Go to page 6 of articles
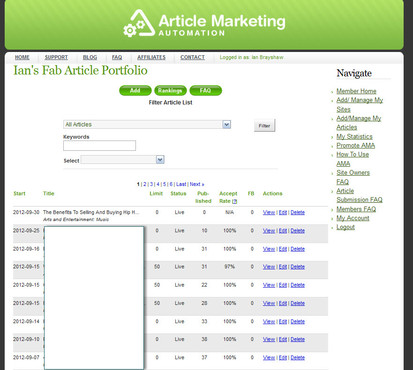The image size is (413, 370). (x=171, y=184)
